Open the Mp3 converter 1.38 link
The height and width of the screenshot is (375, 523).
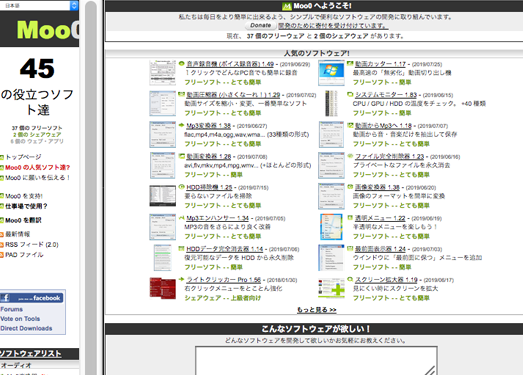coord(208,126)
